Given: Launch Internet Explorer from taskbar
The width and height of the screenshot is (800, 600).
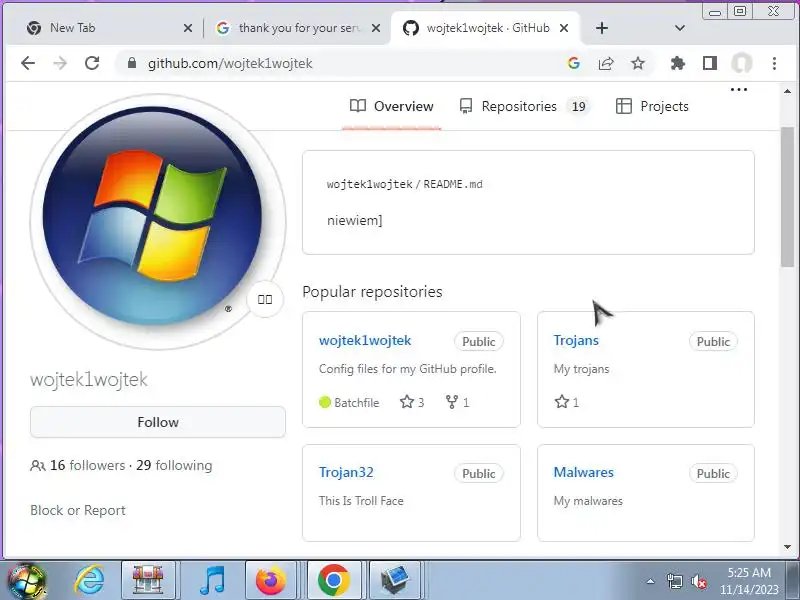Looking at the screenshot, I should (x=89, y=581).
